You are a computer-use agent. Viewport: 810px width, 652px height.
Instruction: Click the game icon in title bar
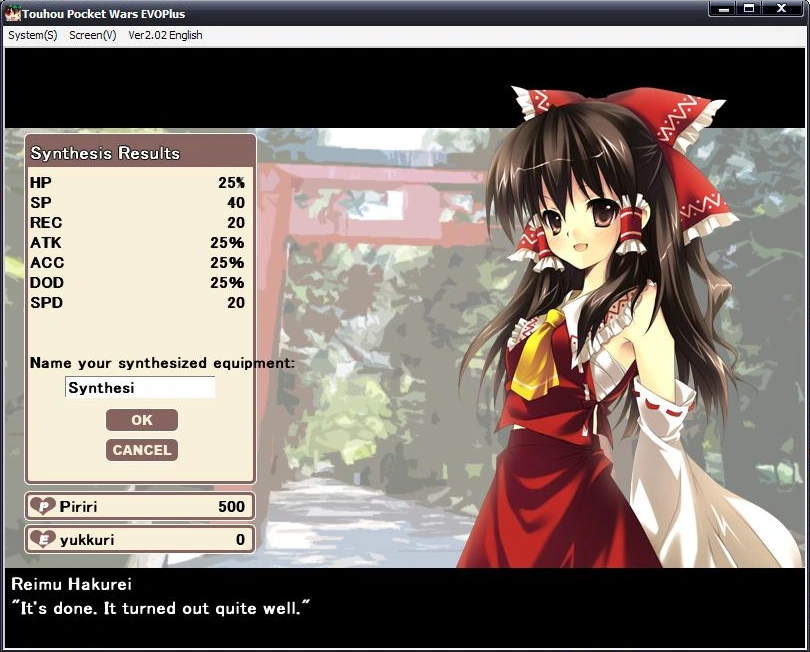pyautogui.click(x=12, y=13)
